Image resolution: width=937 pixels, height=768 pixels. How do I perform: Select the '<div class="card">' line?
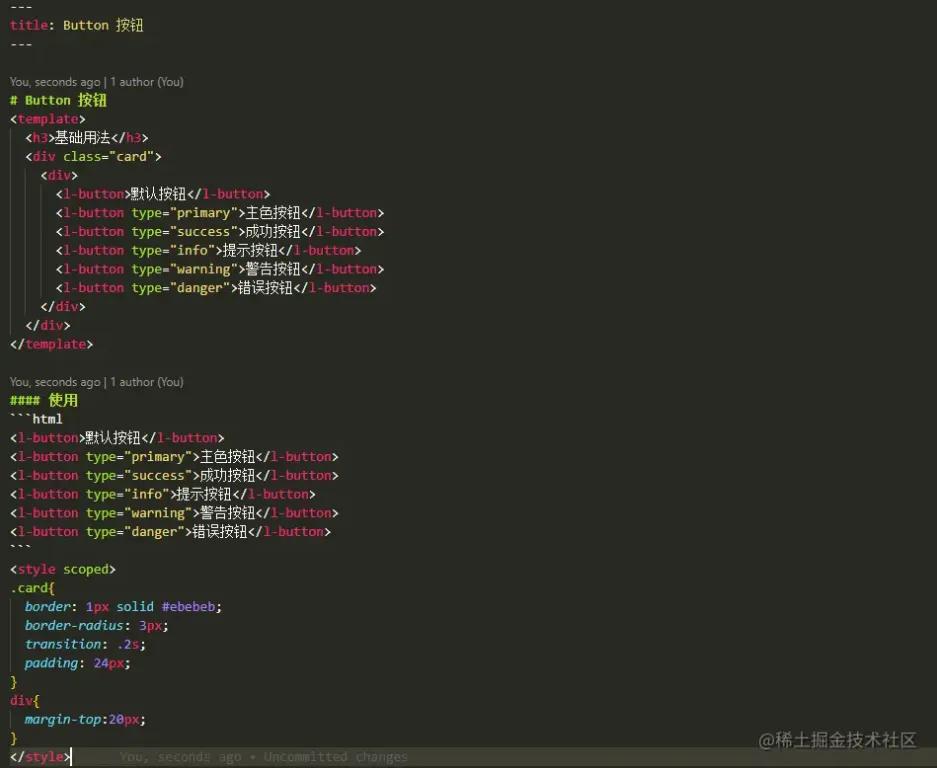93,157
